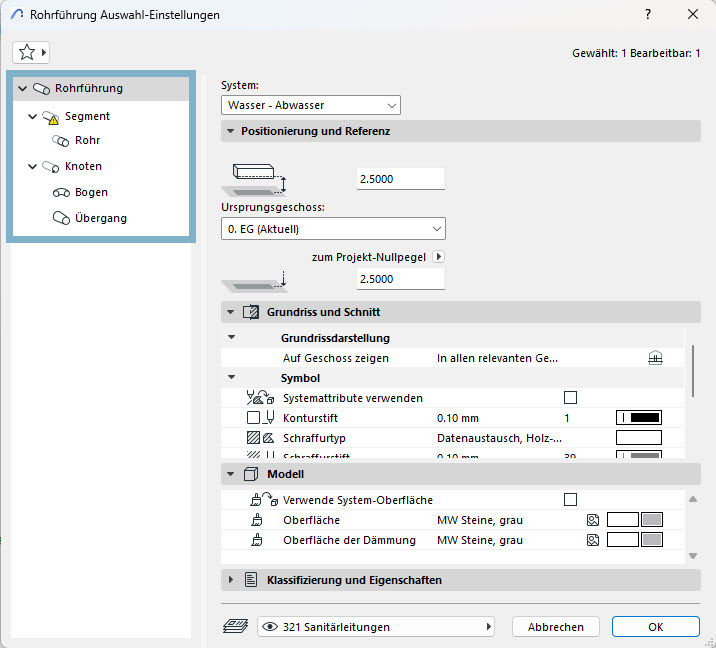Image resolution: width=716 pixels, height=648 pixels.
Task: Open the help question mark
Action: (x=648, y=14)
